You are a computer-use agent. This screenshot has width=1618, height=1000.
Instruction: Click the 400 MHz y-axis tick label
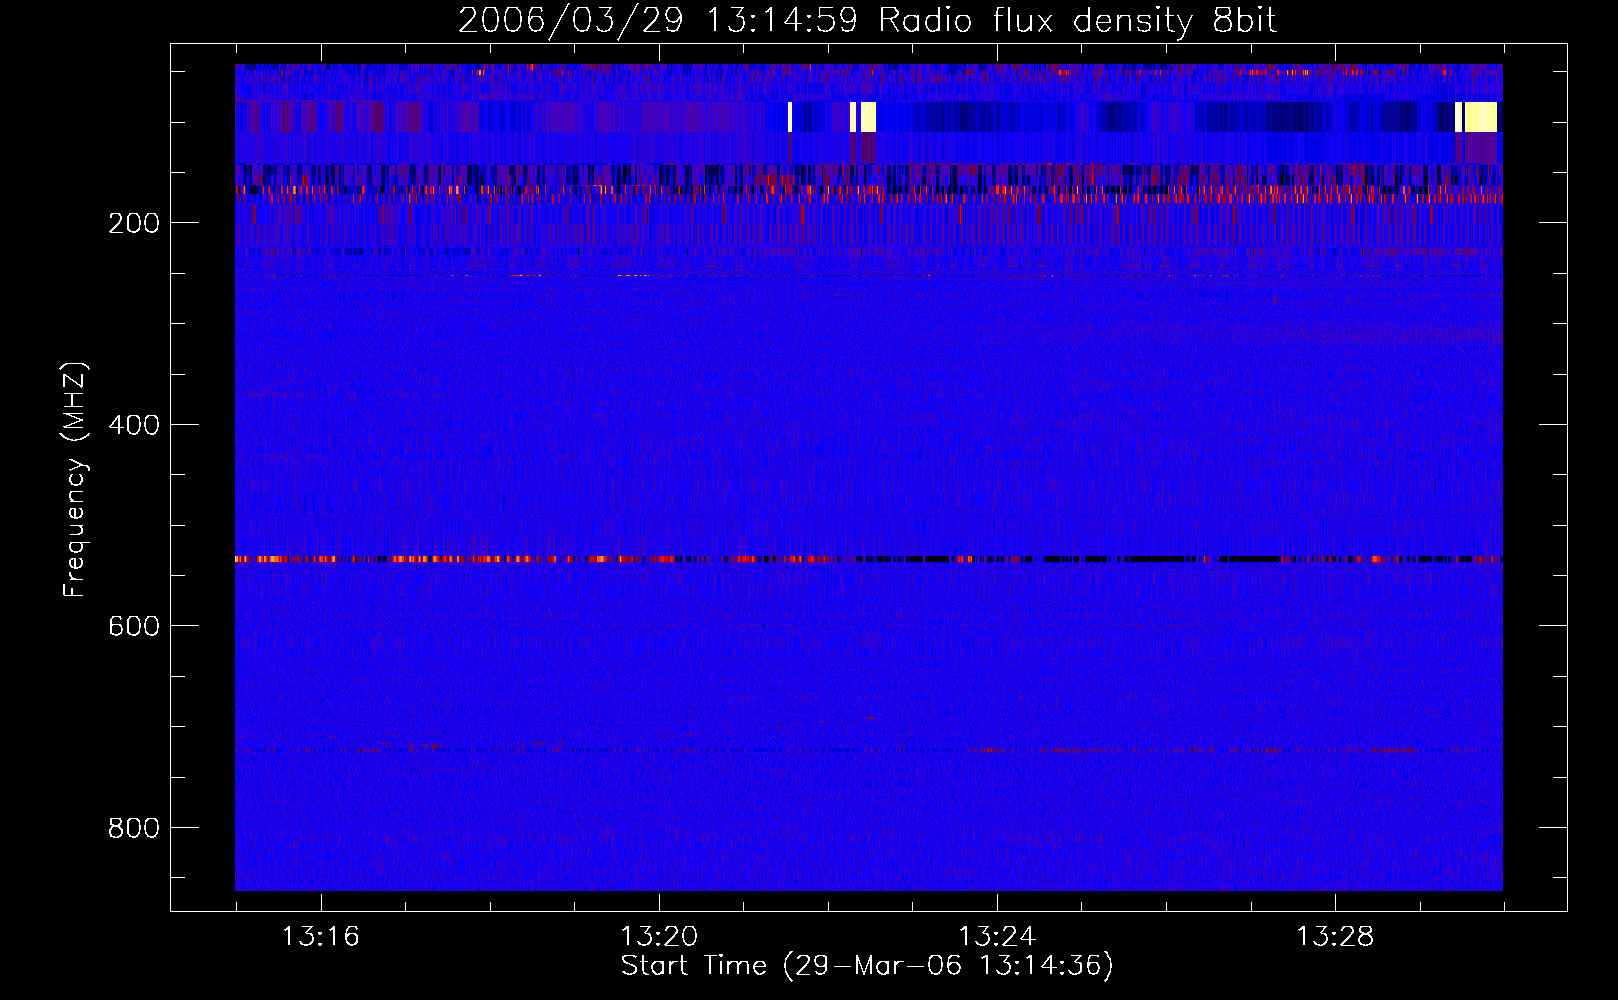click(134, 425)
